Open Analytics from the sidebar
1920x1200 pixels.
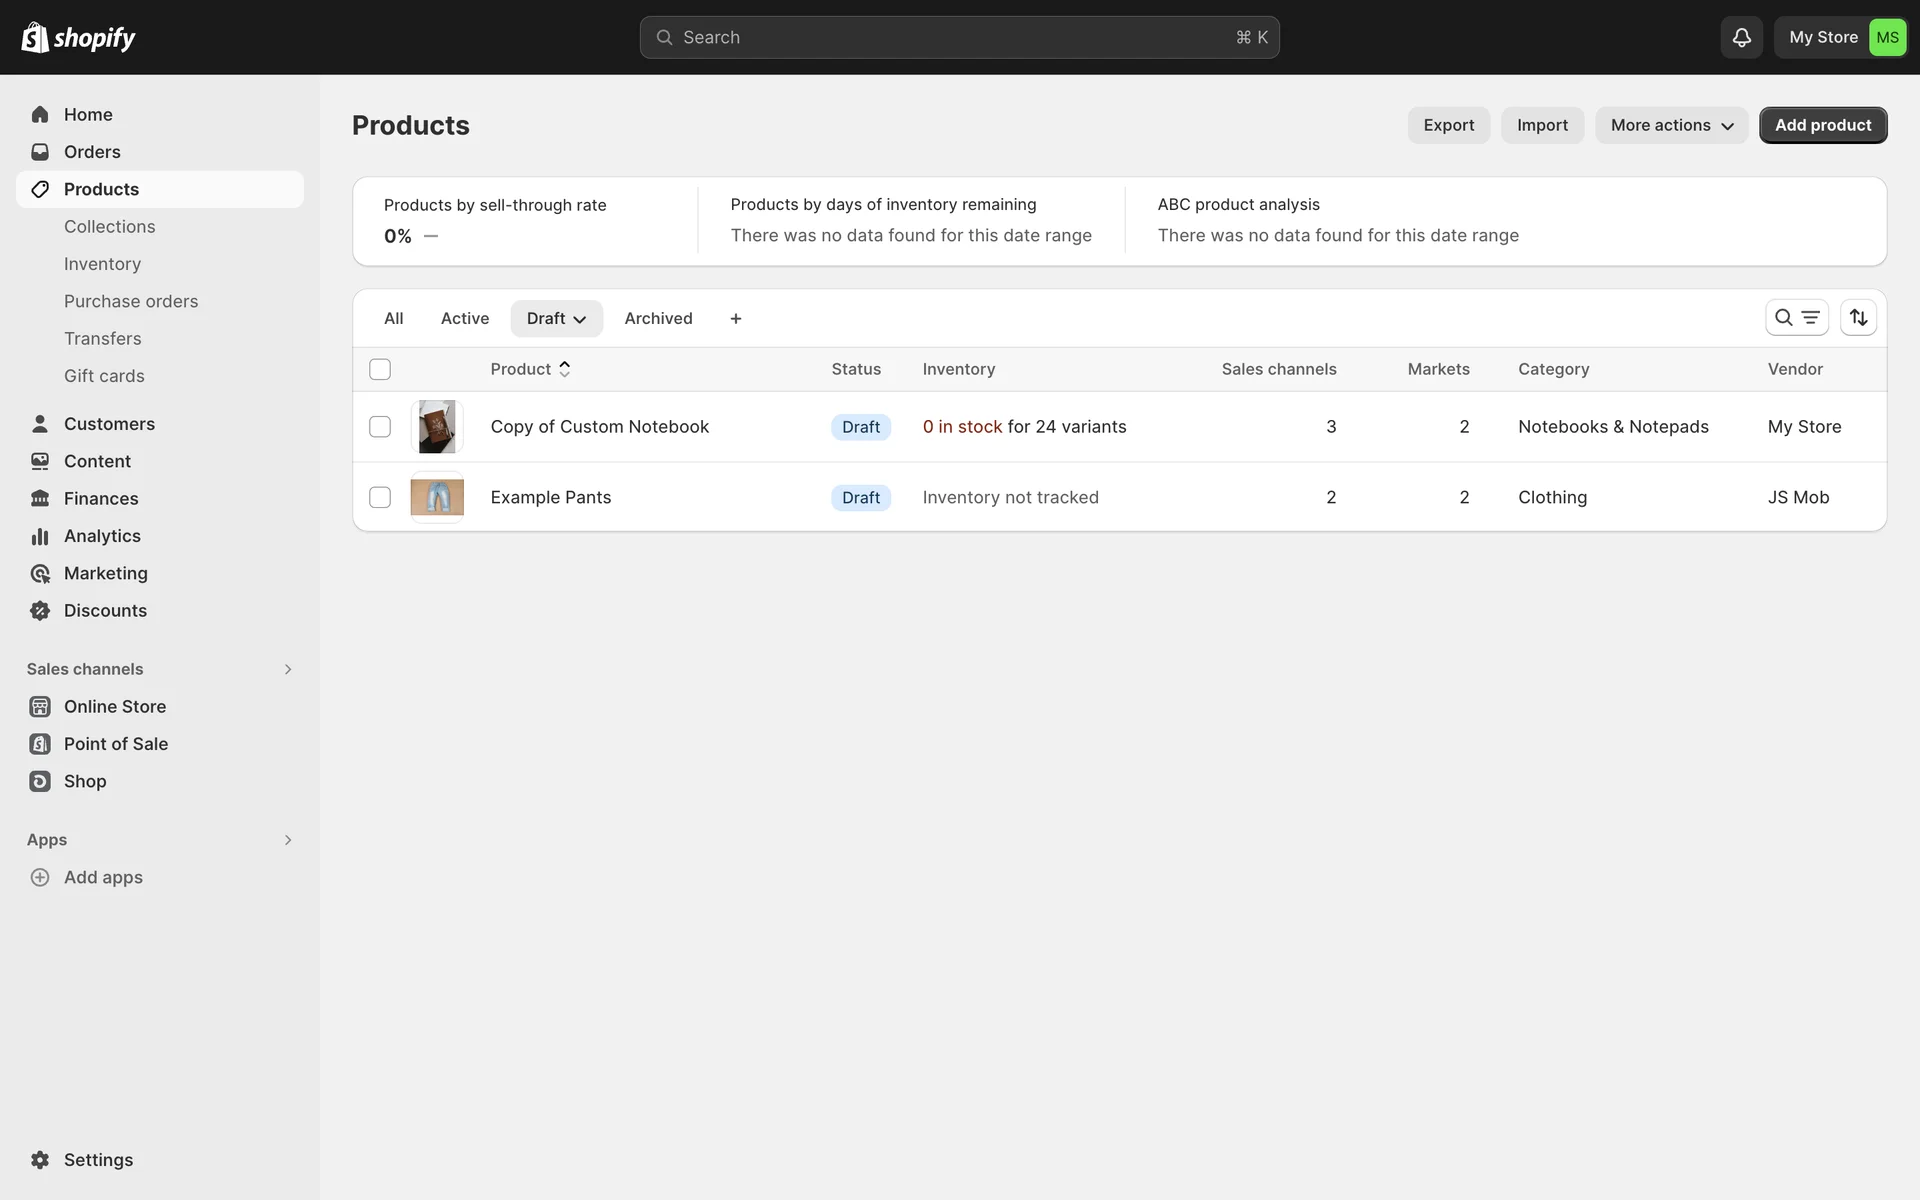tap(102, 536)
